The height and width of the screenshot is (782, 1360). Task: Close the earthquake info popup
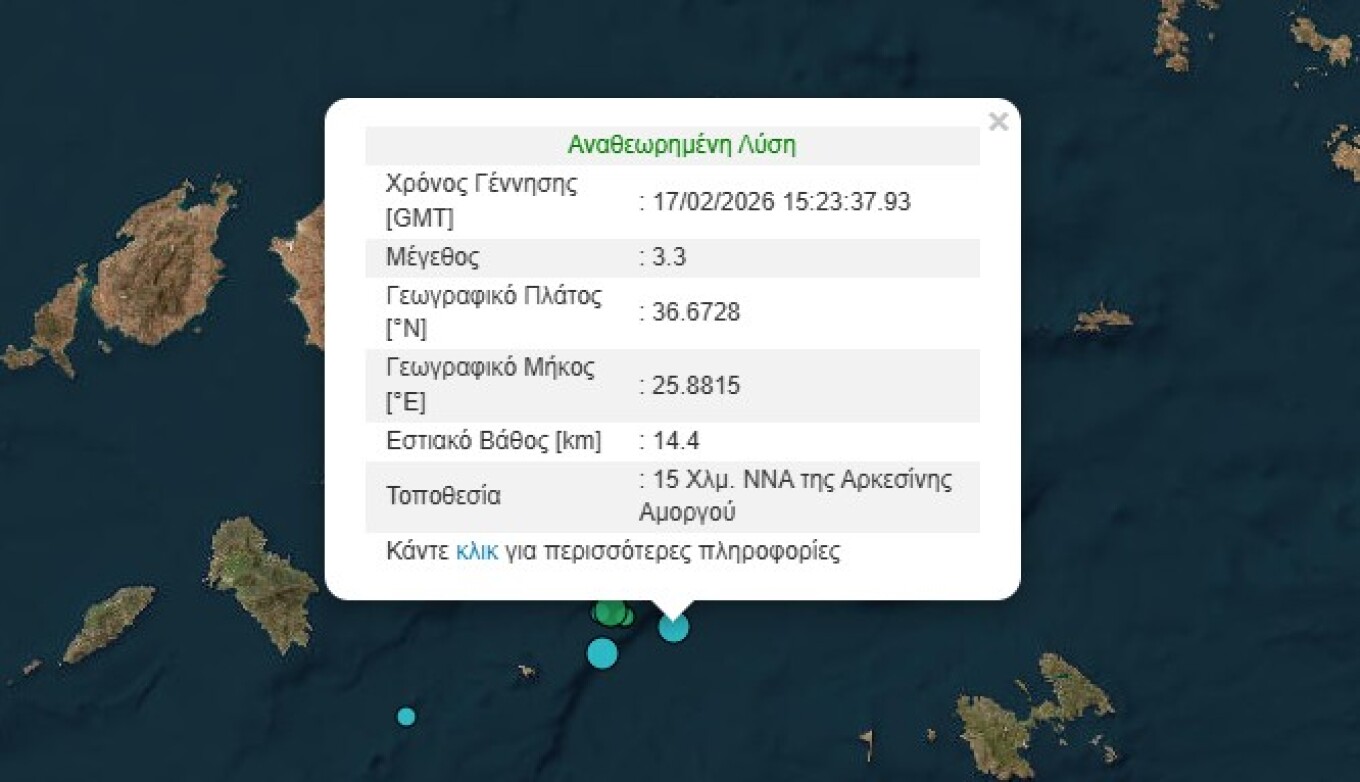click(x=997, y=122)
